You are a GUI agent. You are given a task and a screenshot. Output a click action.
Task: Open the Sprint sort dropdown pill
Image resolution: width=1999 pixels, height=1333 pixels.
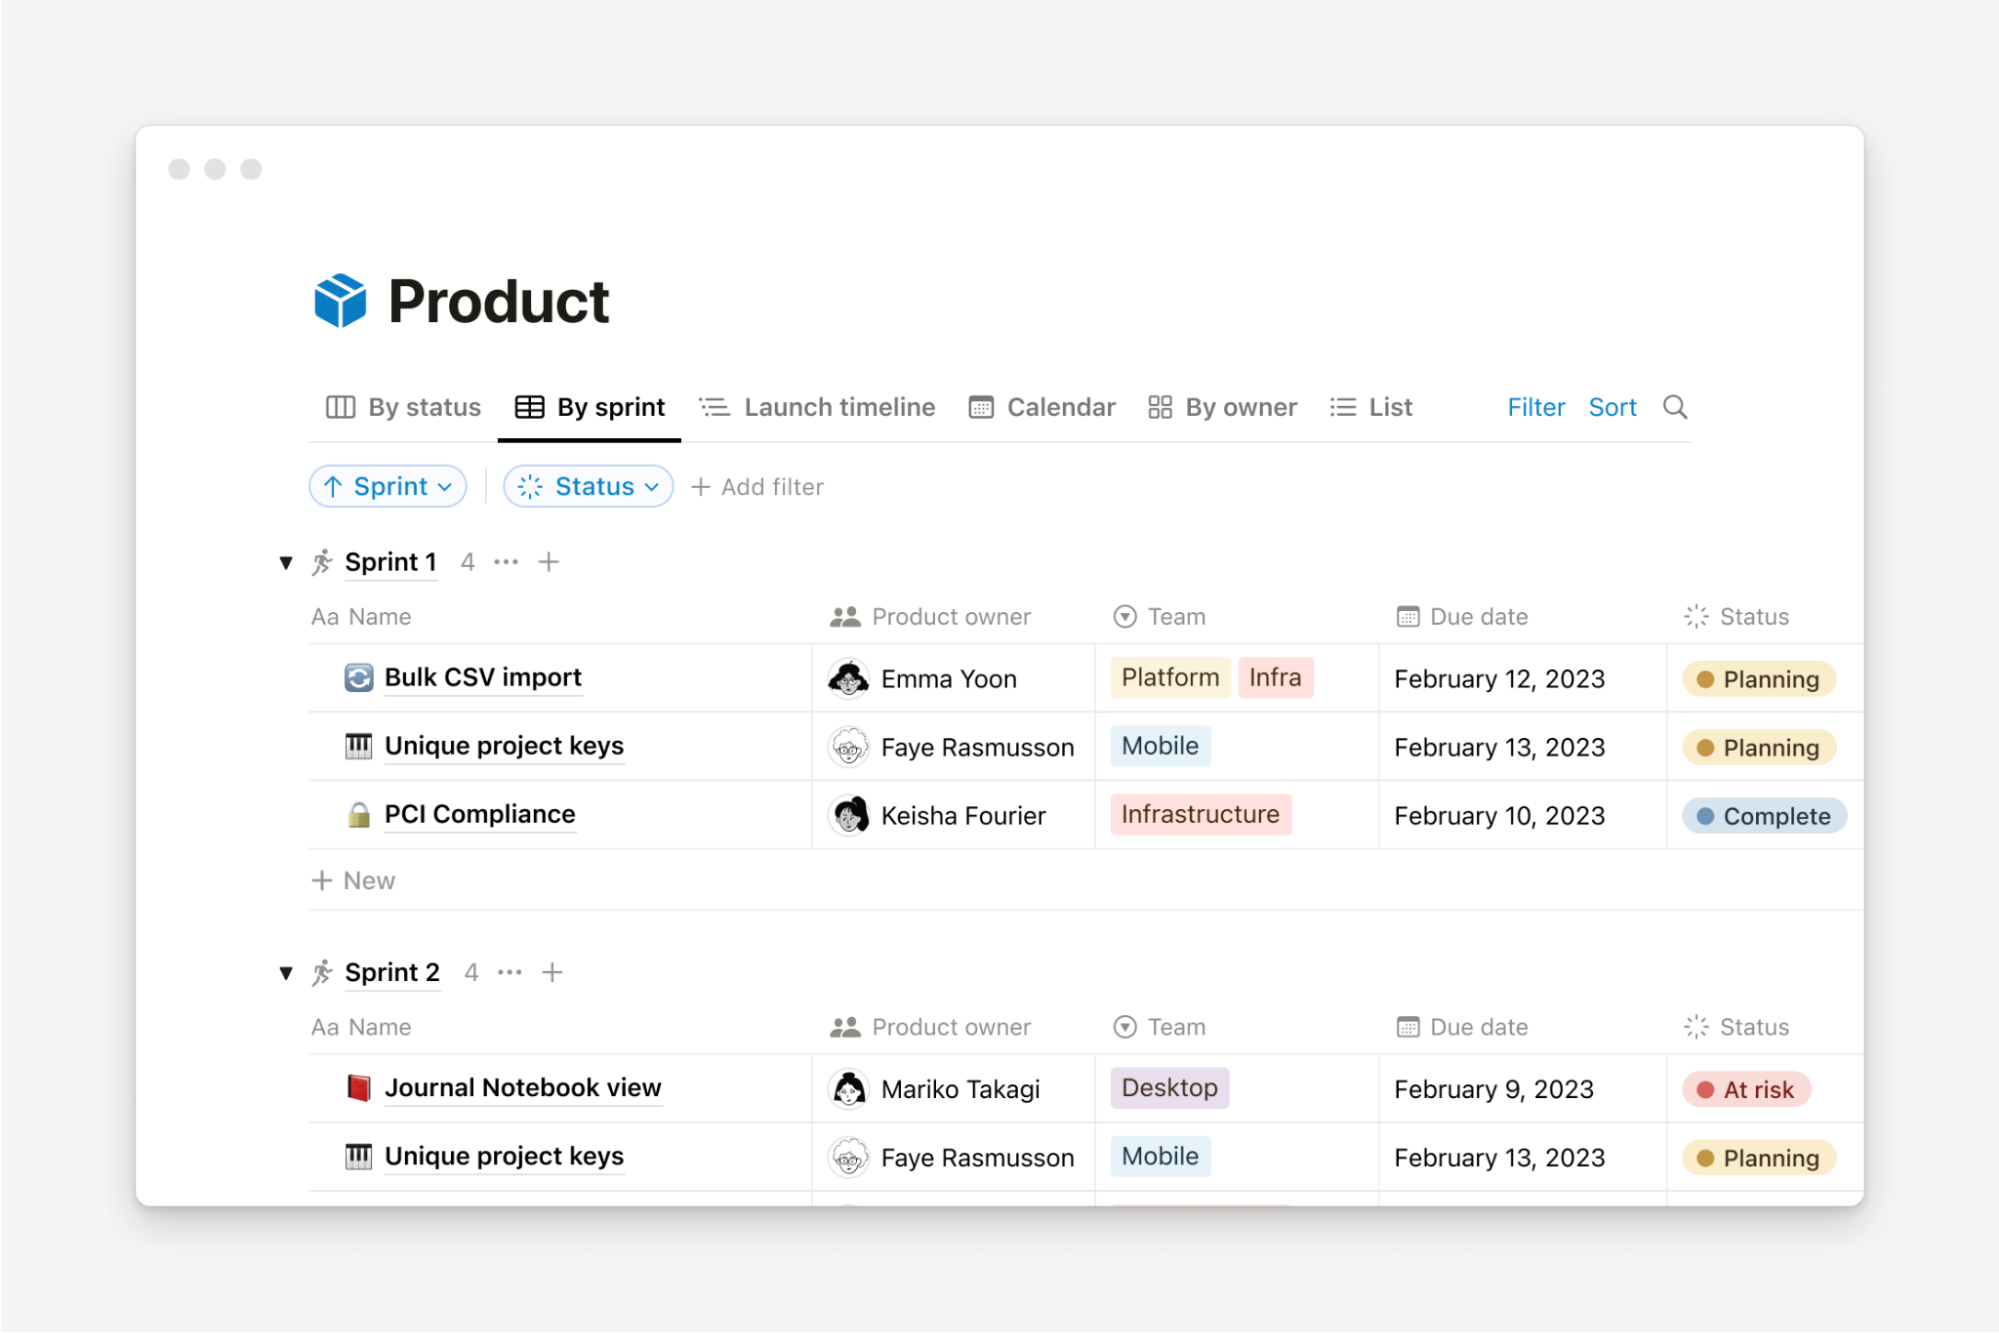tap(388, 487)
